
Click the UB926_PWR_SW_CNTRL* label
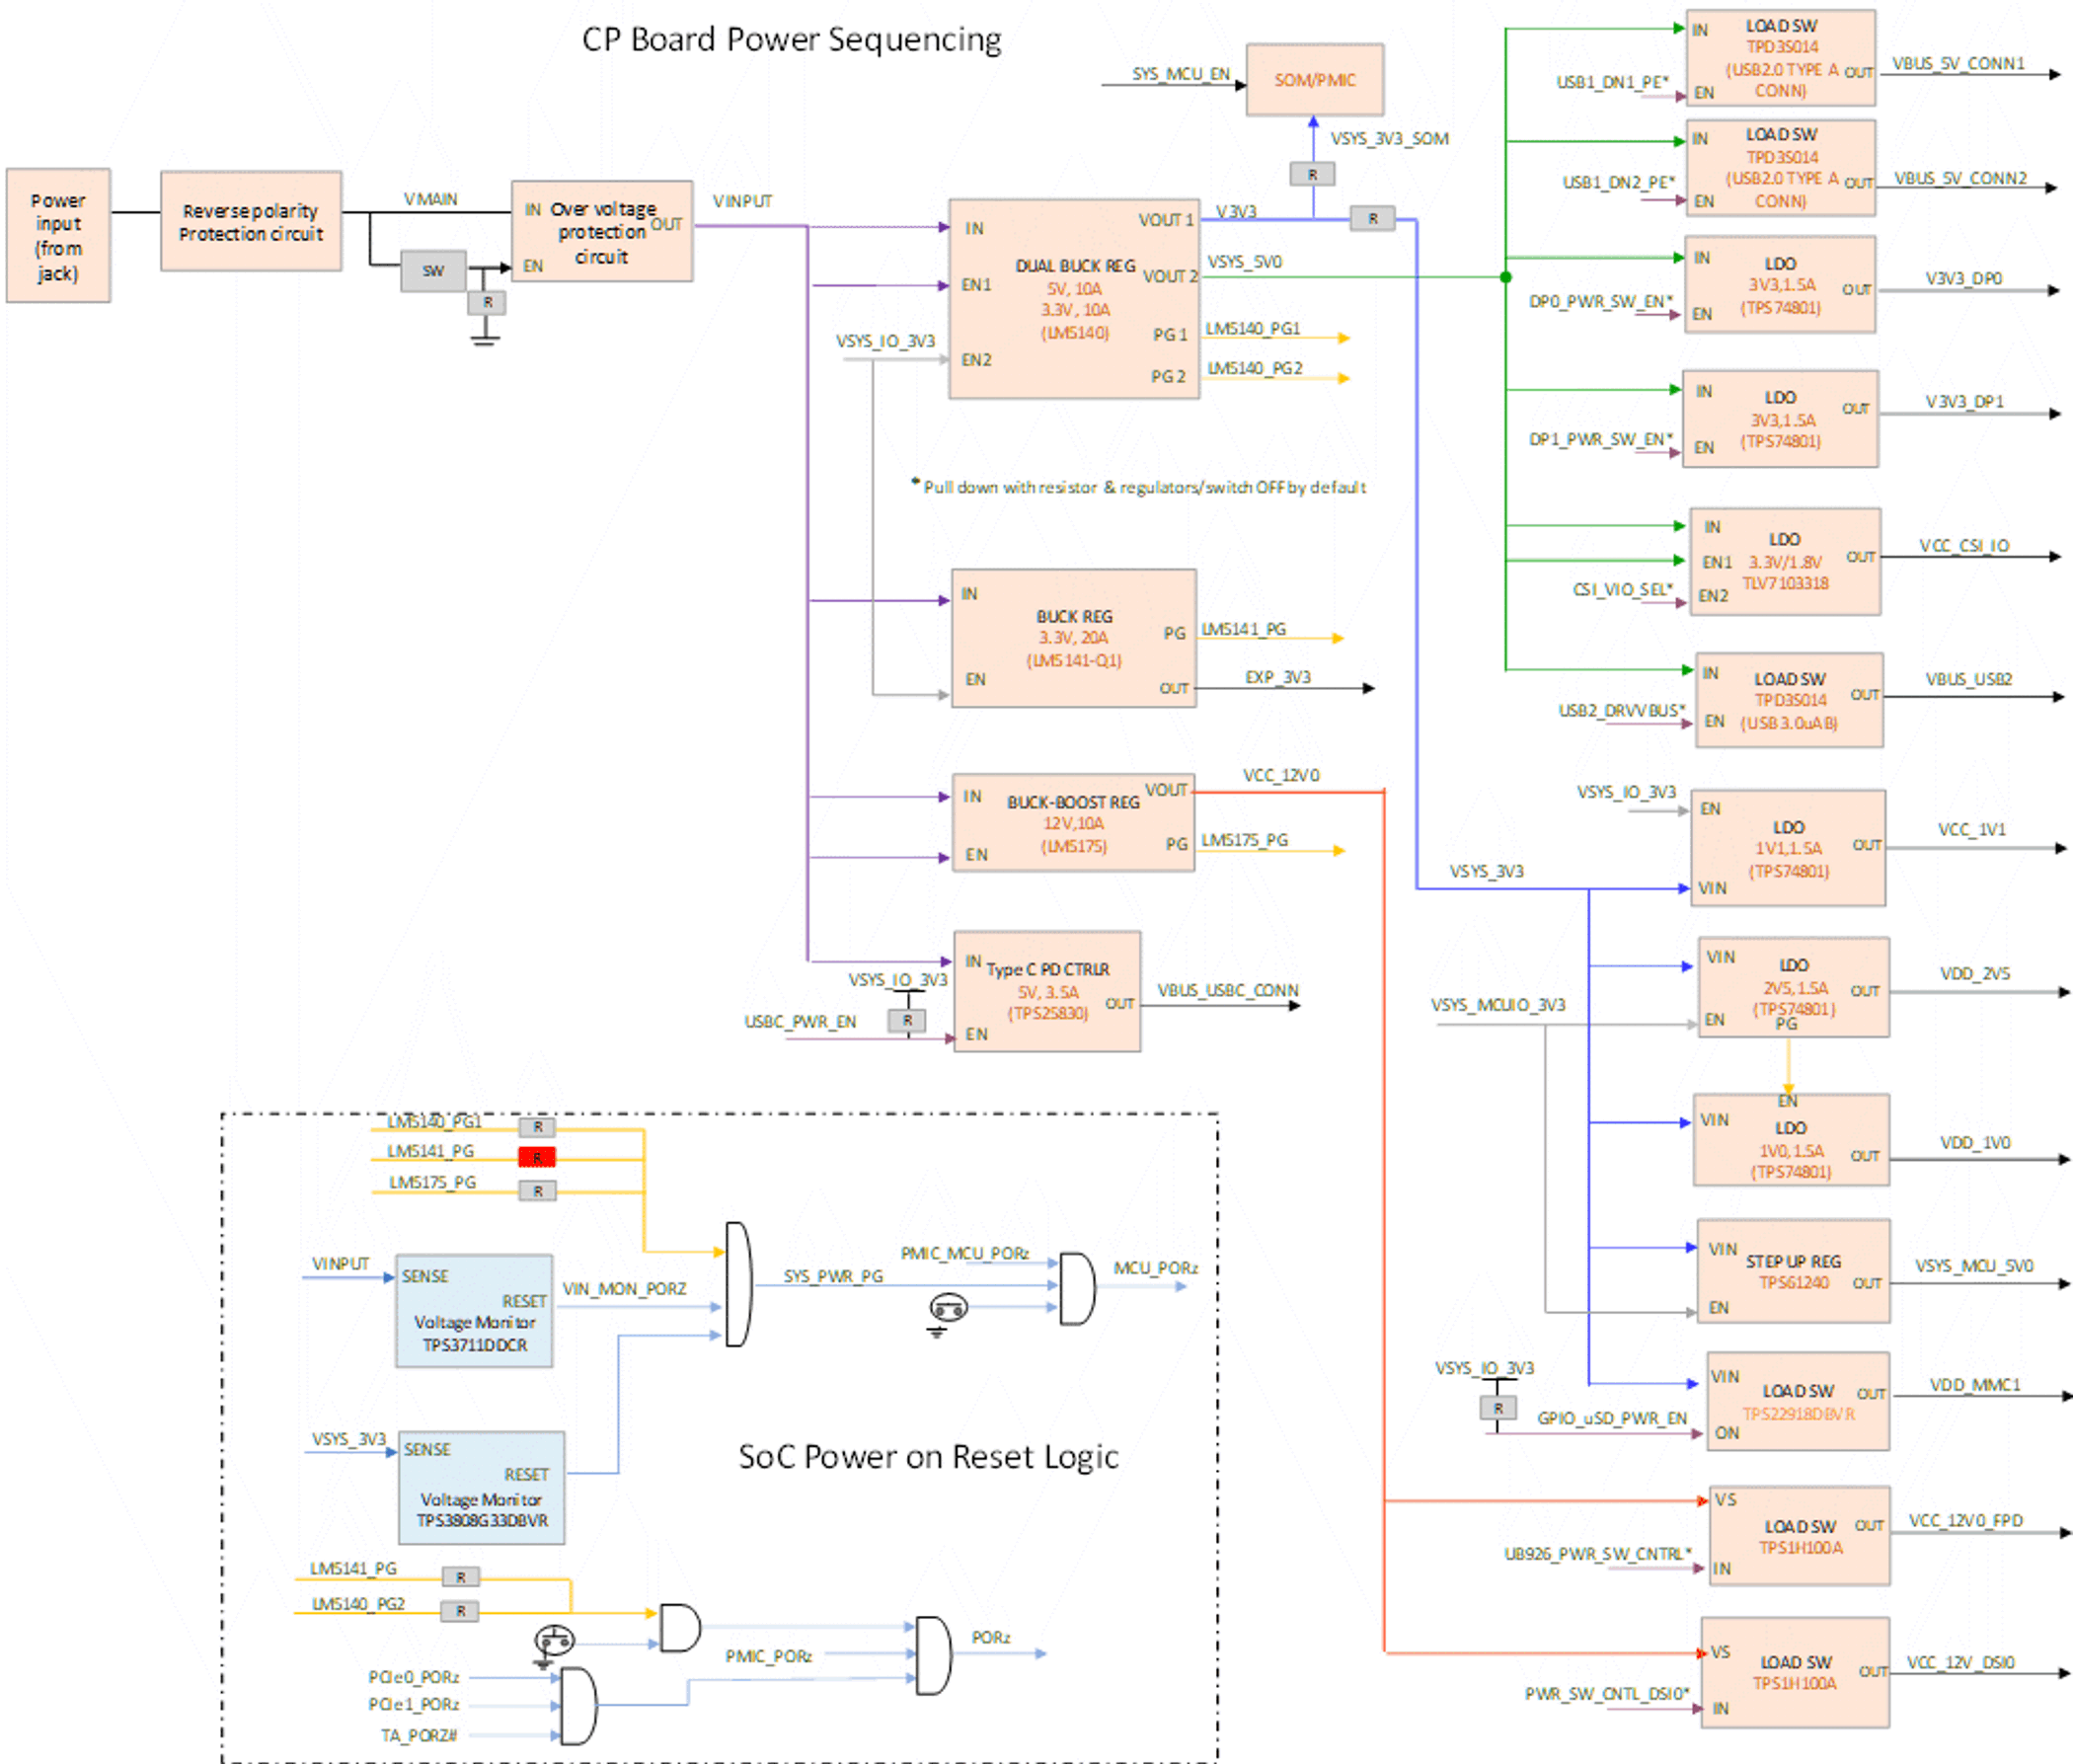(1598, 1554)
